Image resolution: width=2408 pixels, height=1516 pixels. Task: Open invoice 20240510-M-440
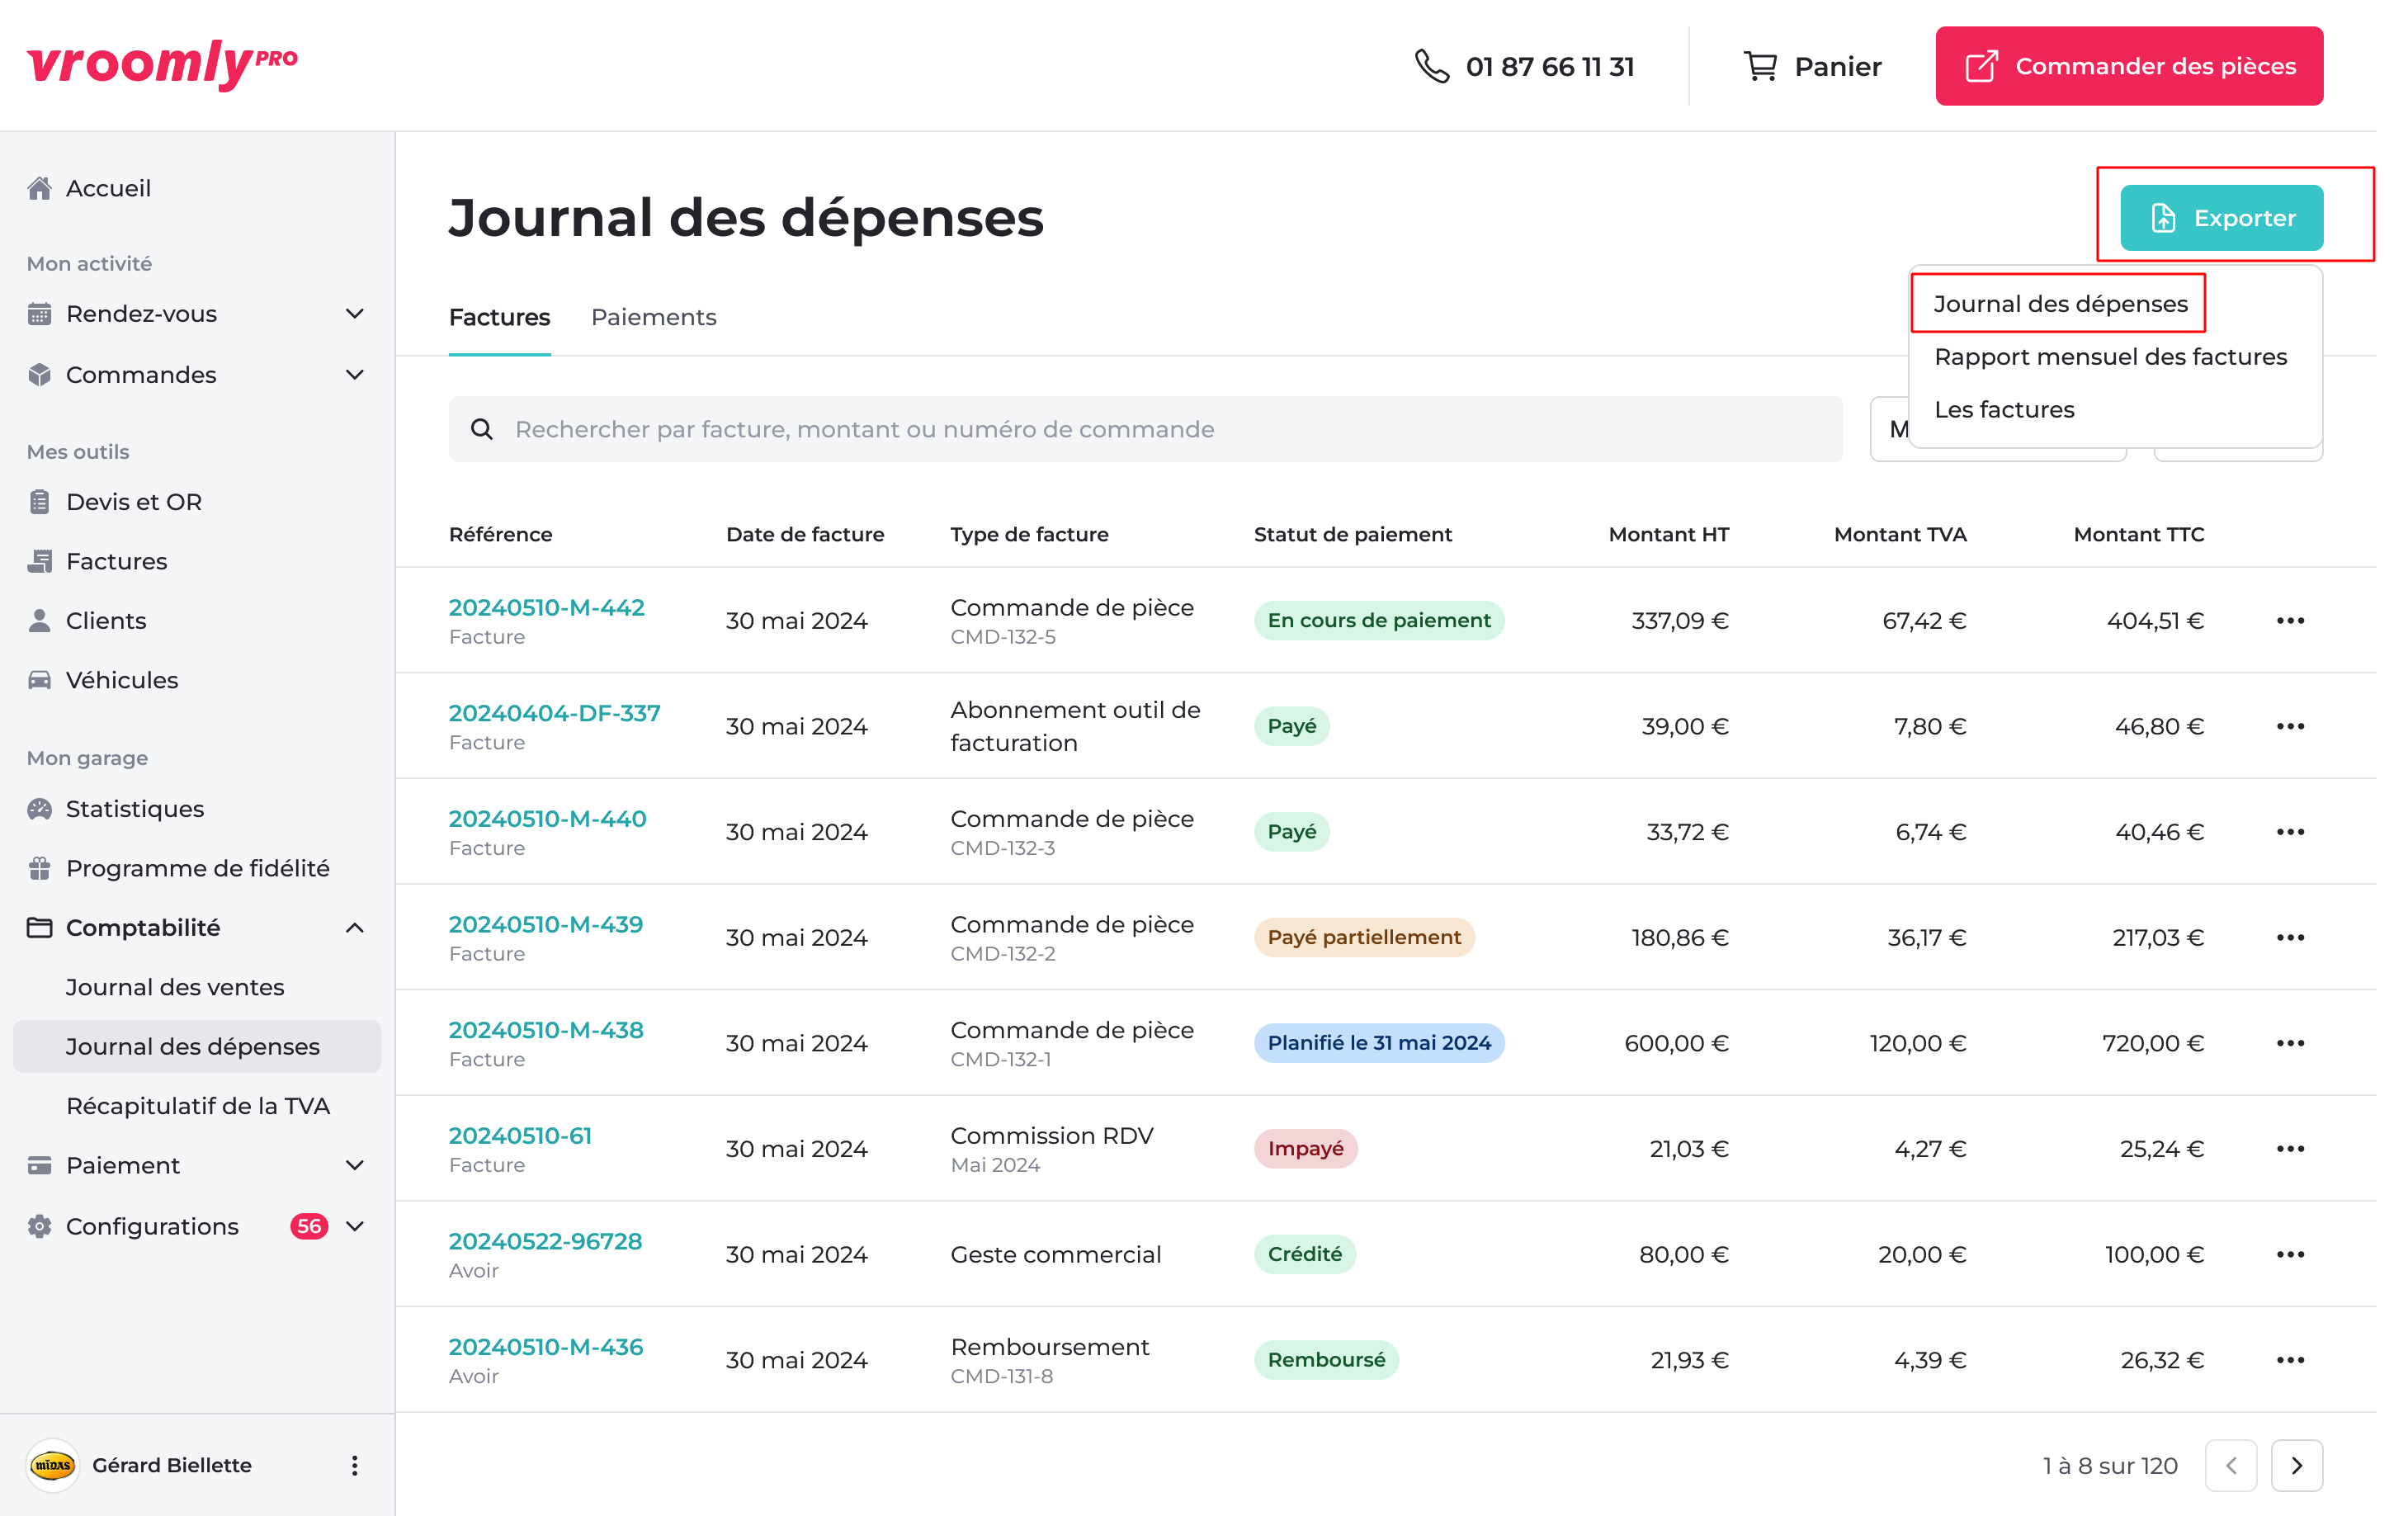click(x=547, y=818)
